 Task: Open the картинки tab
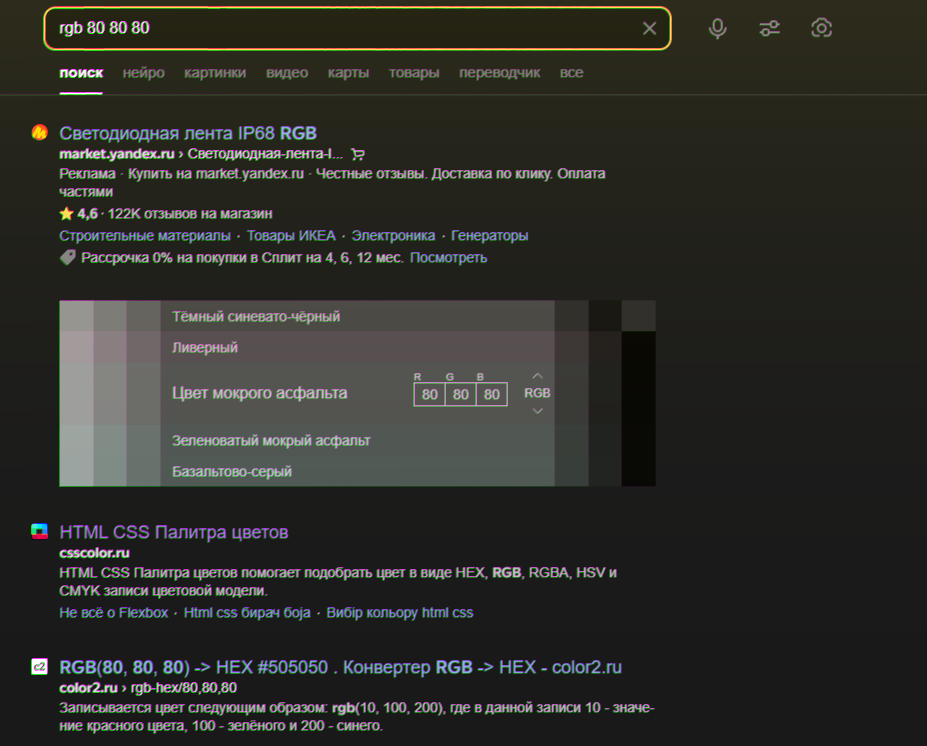tap(215, 73)
